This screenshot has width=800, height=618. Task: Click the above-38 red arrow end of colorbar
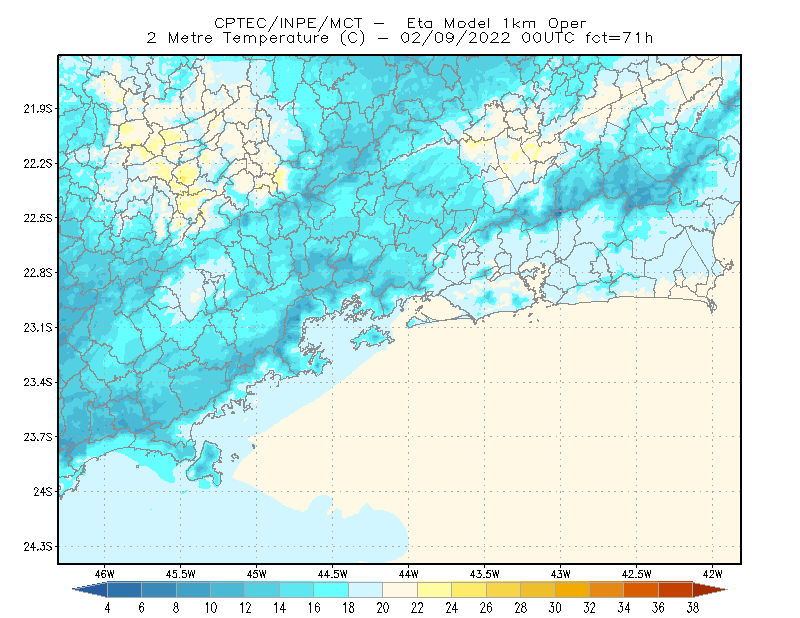pos(709,590)
